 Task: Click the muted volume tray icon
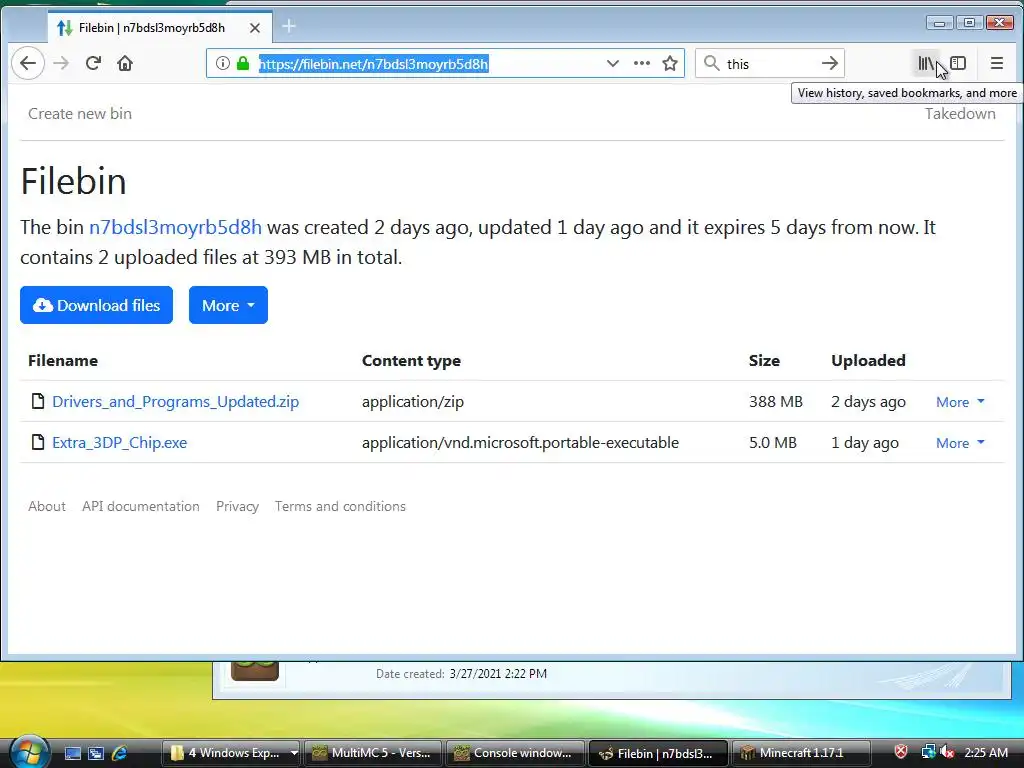pos(947,752)
